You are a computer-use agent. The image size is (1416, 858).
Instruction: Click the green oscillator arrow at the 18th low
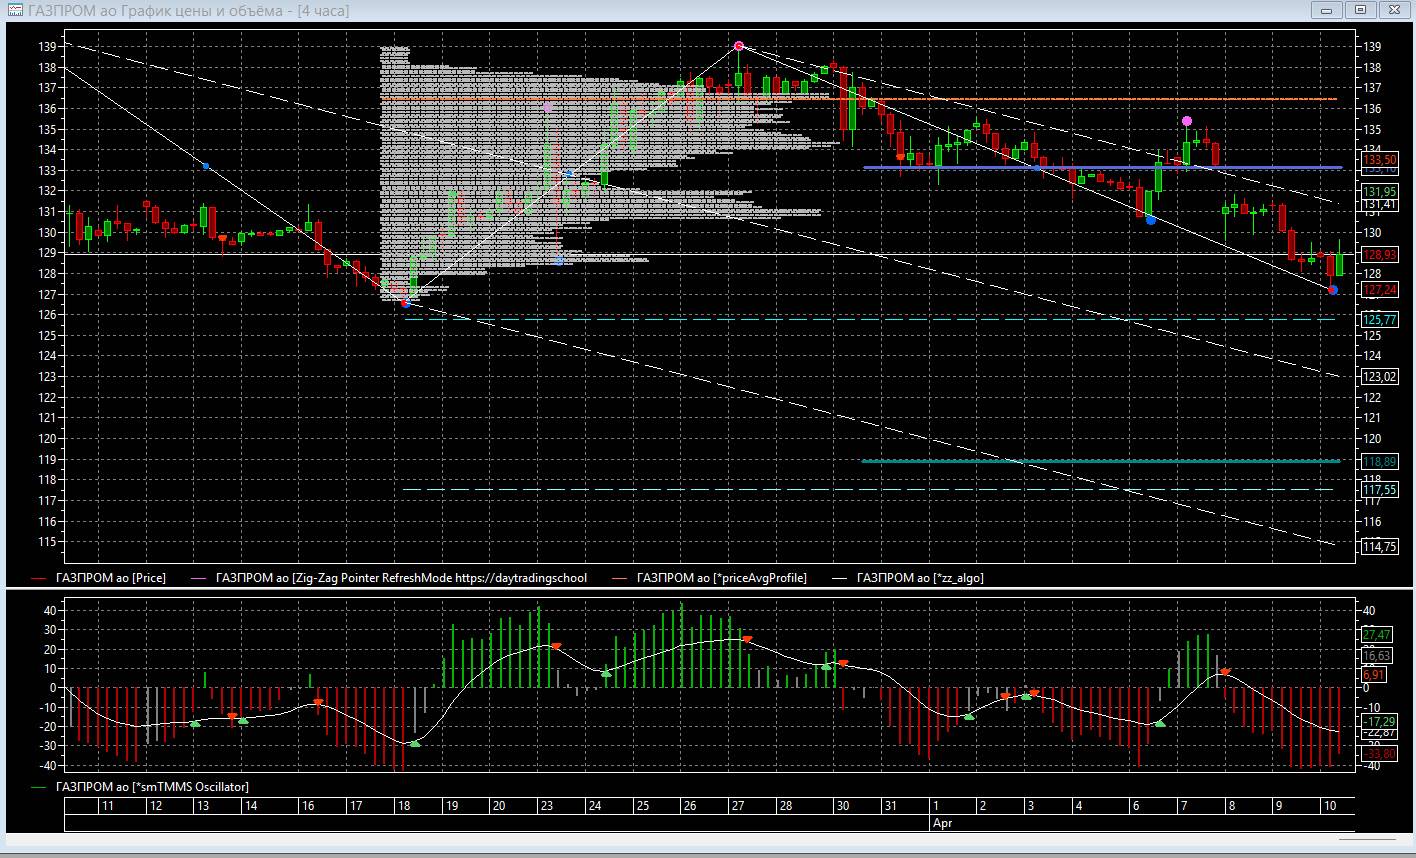415,743
